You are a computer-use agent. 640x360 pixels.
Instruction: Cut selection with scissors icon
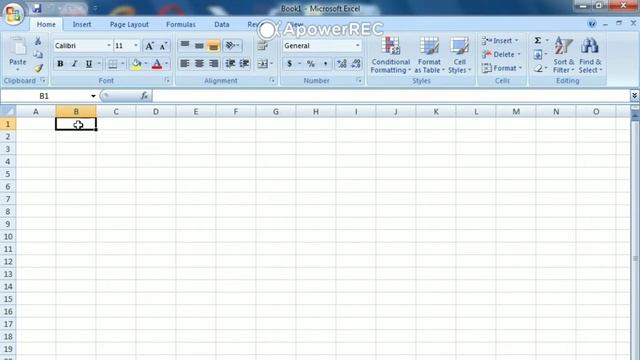pos(38,41)
